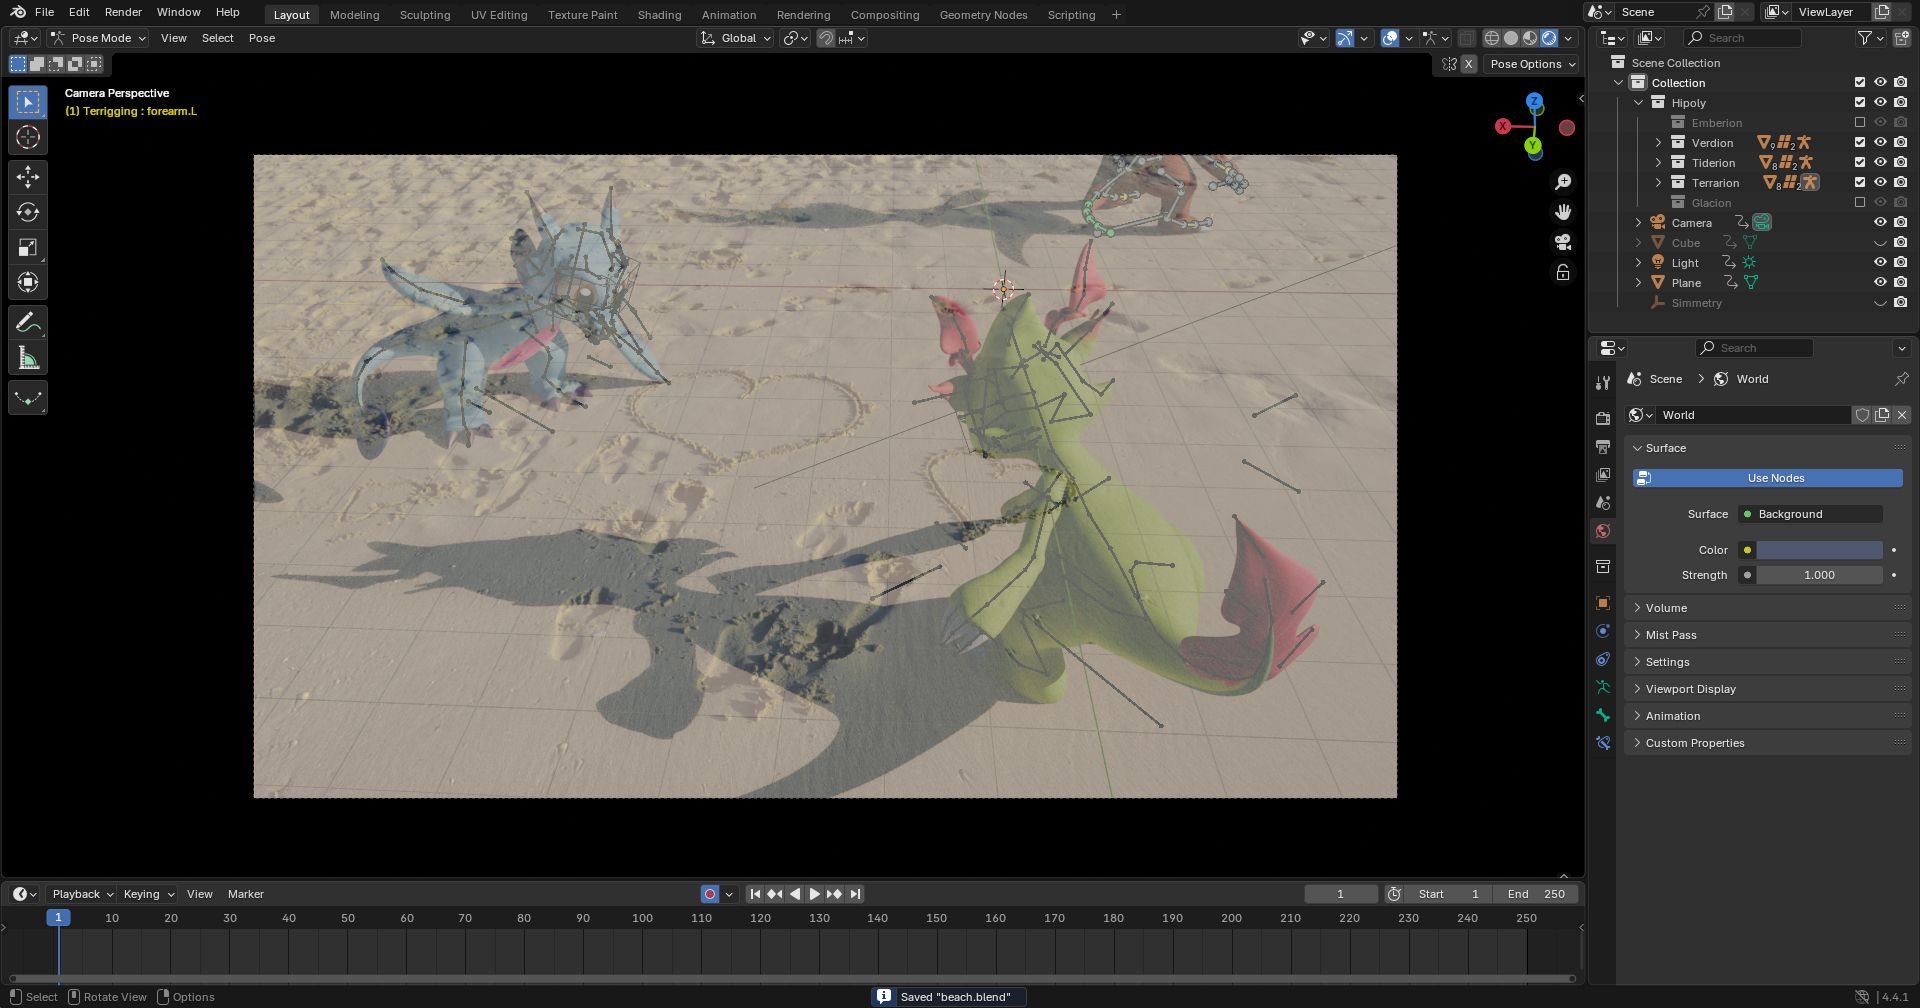
Task: Open the Scene properties tab
Action: 1603,502
